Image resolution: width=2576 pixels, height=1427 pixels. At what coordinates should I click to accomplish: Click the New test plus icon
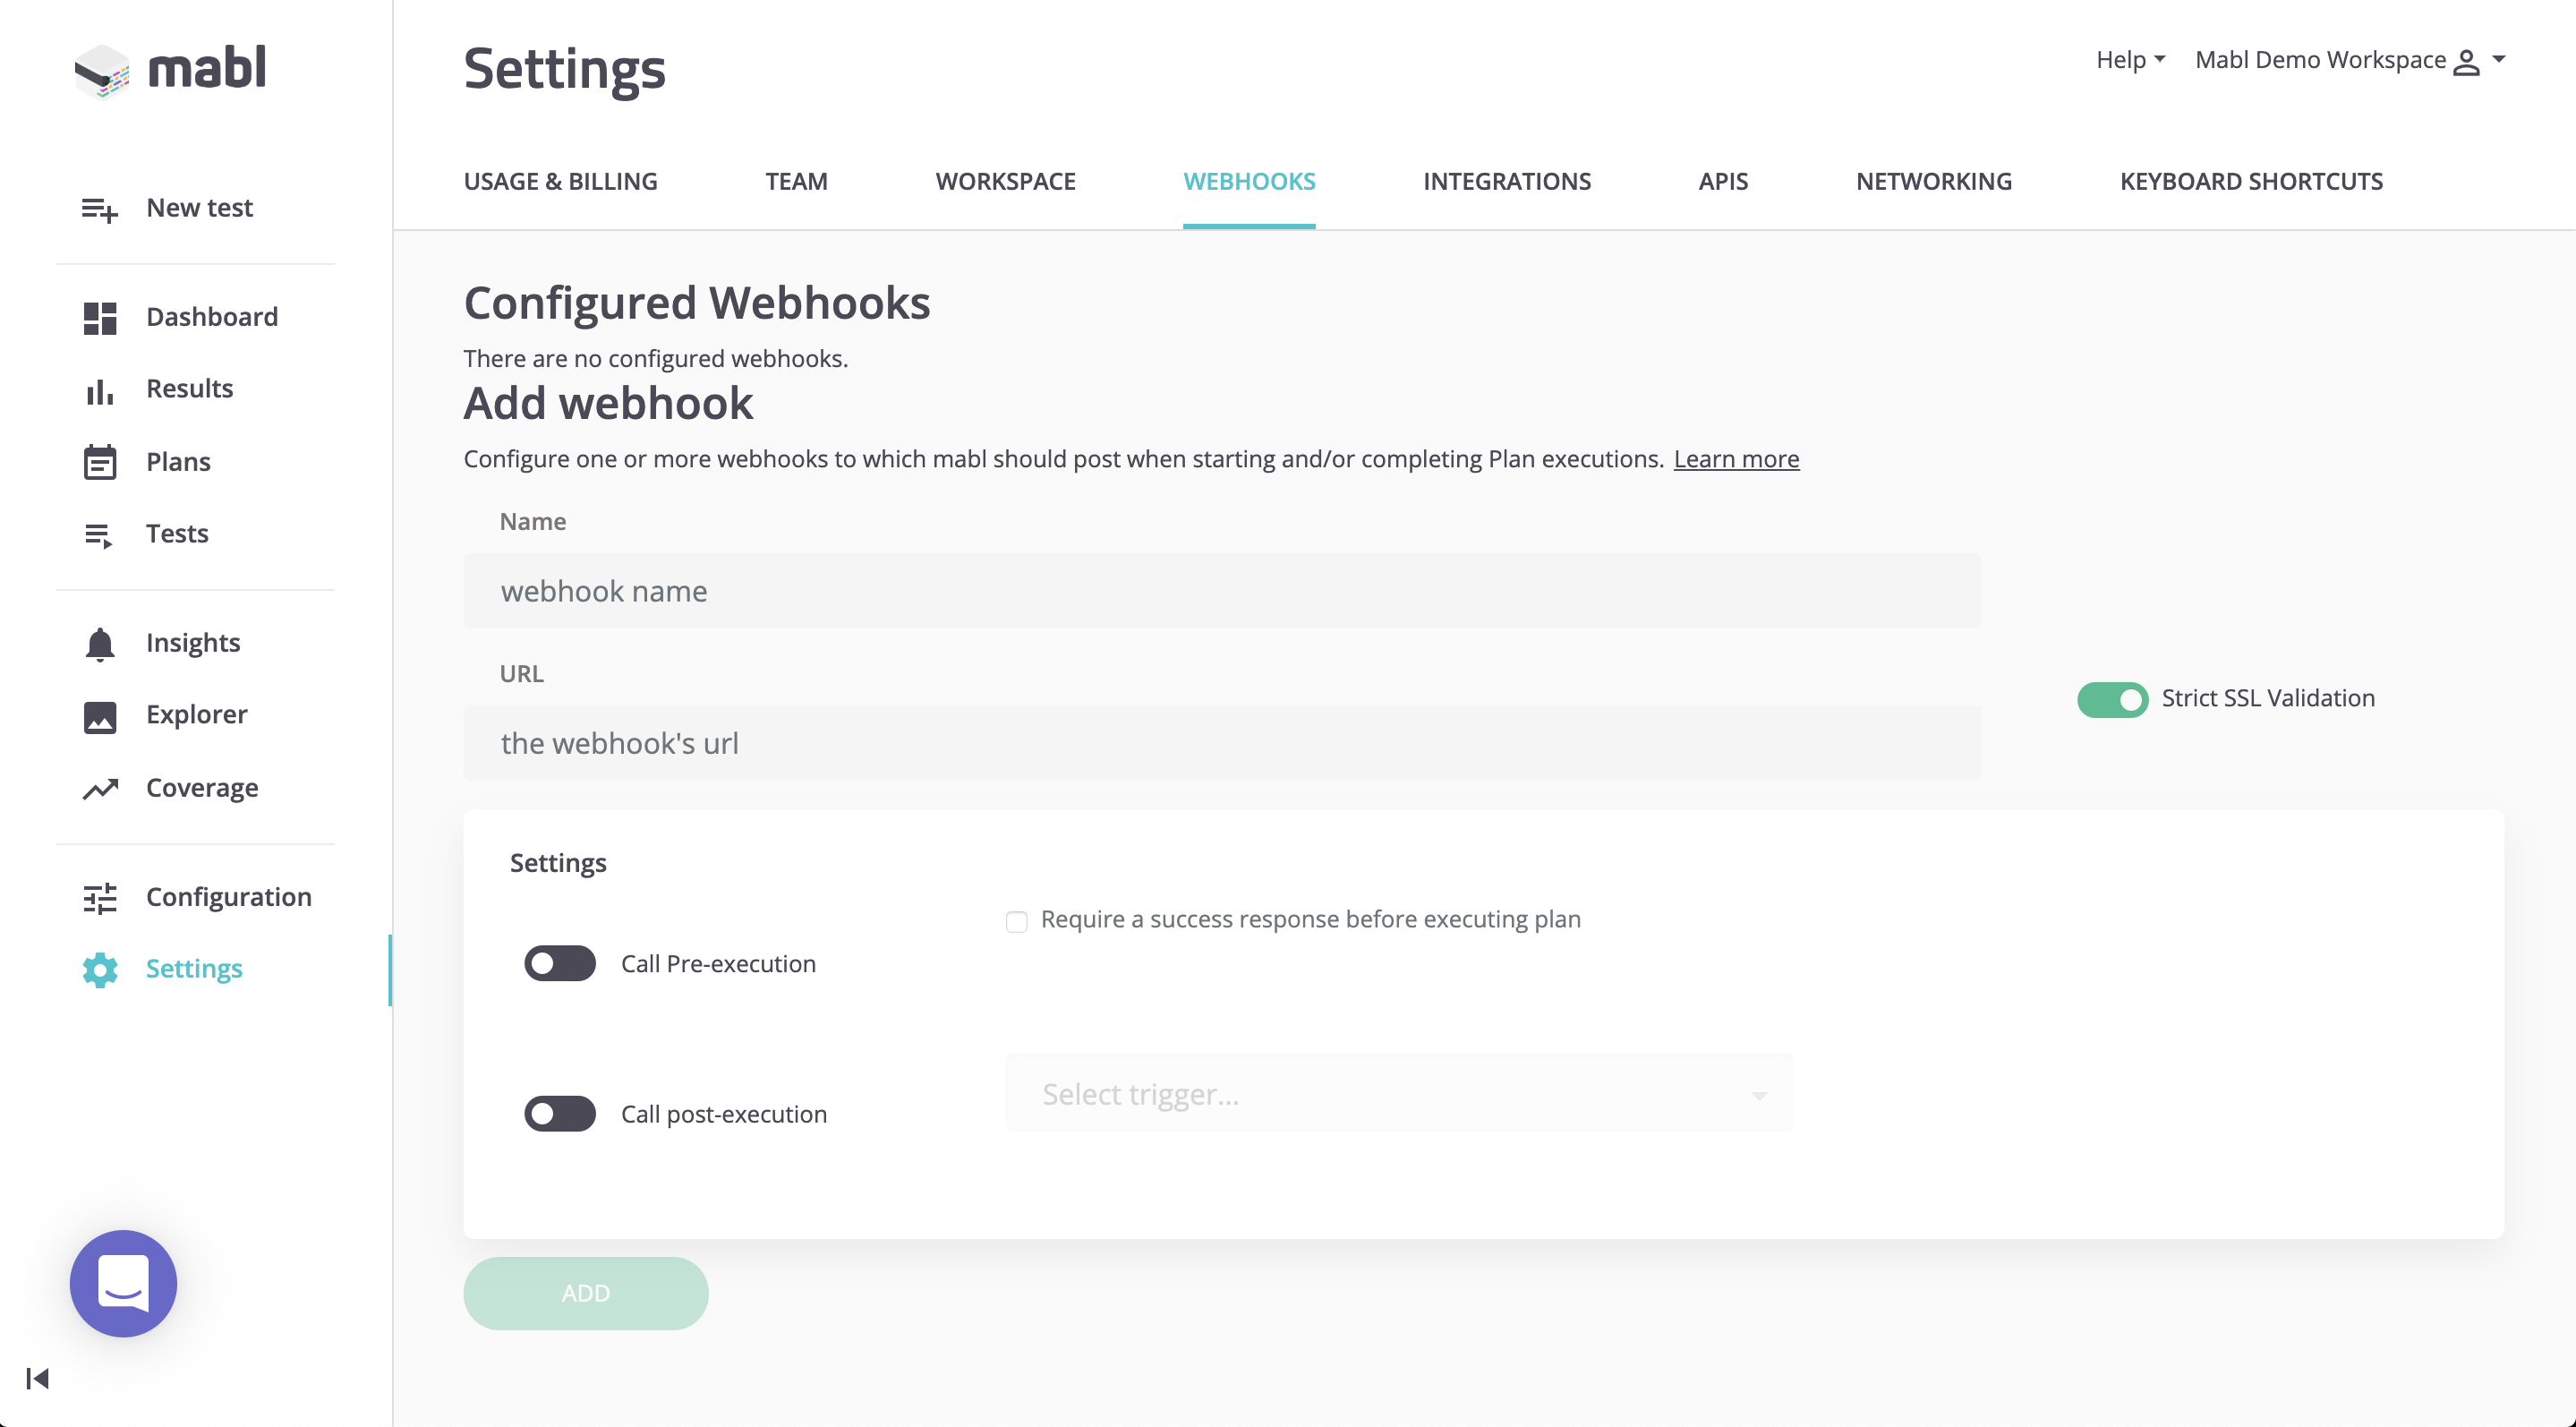coord(99,209)
